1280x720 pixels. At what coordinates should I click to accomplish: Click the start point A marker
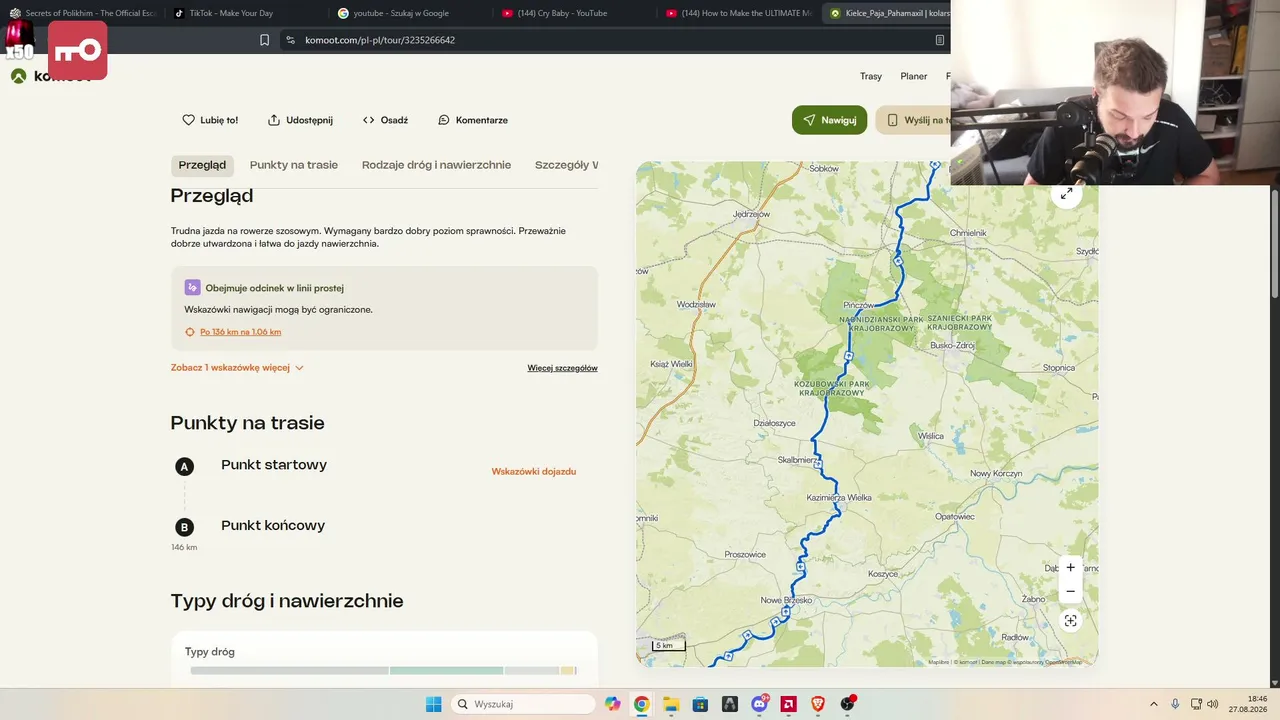click(184, 466)
